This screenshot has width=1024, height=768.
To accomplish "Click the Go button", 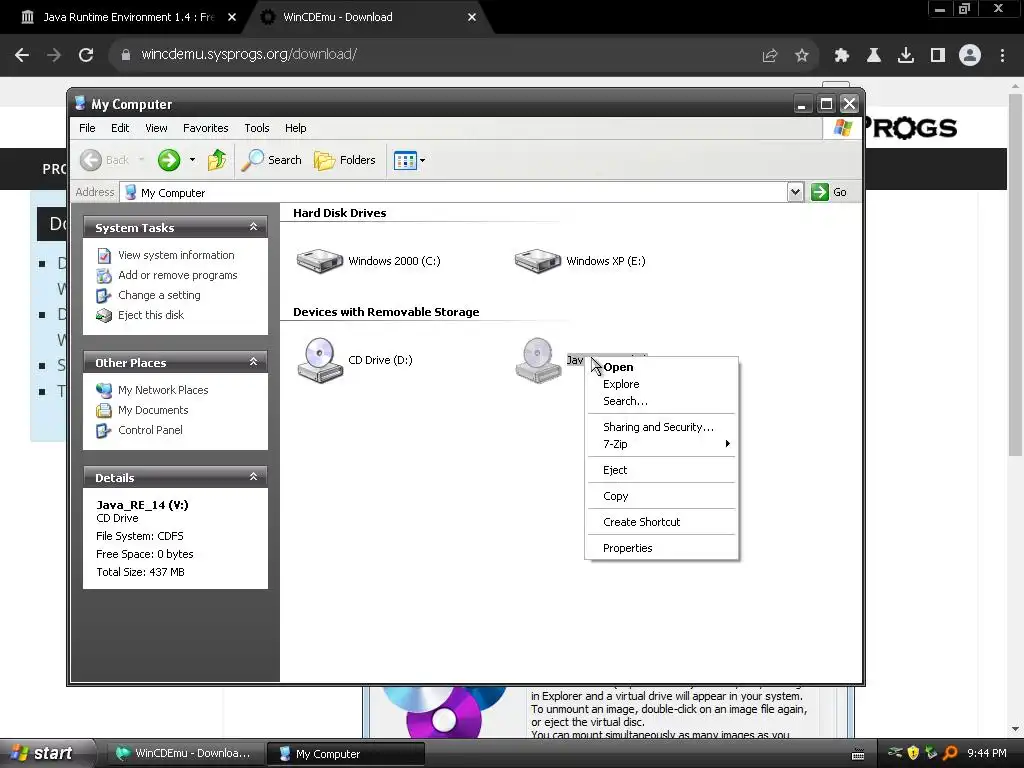I will pyautogui.click(x=829, y=192).
